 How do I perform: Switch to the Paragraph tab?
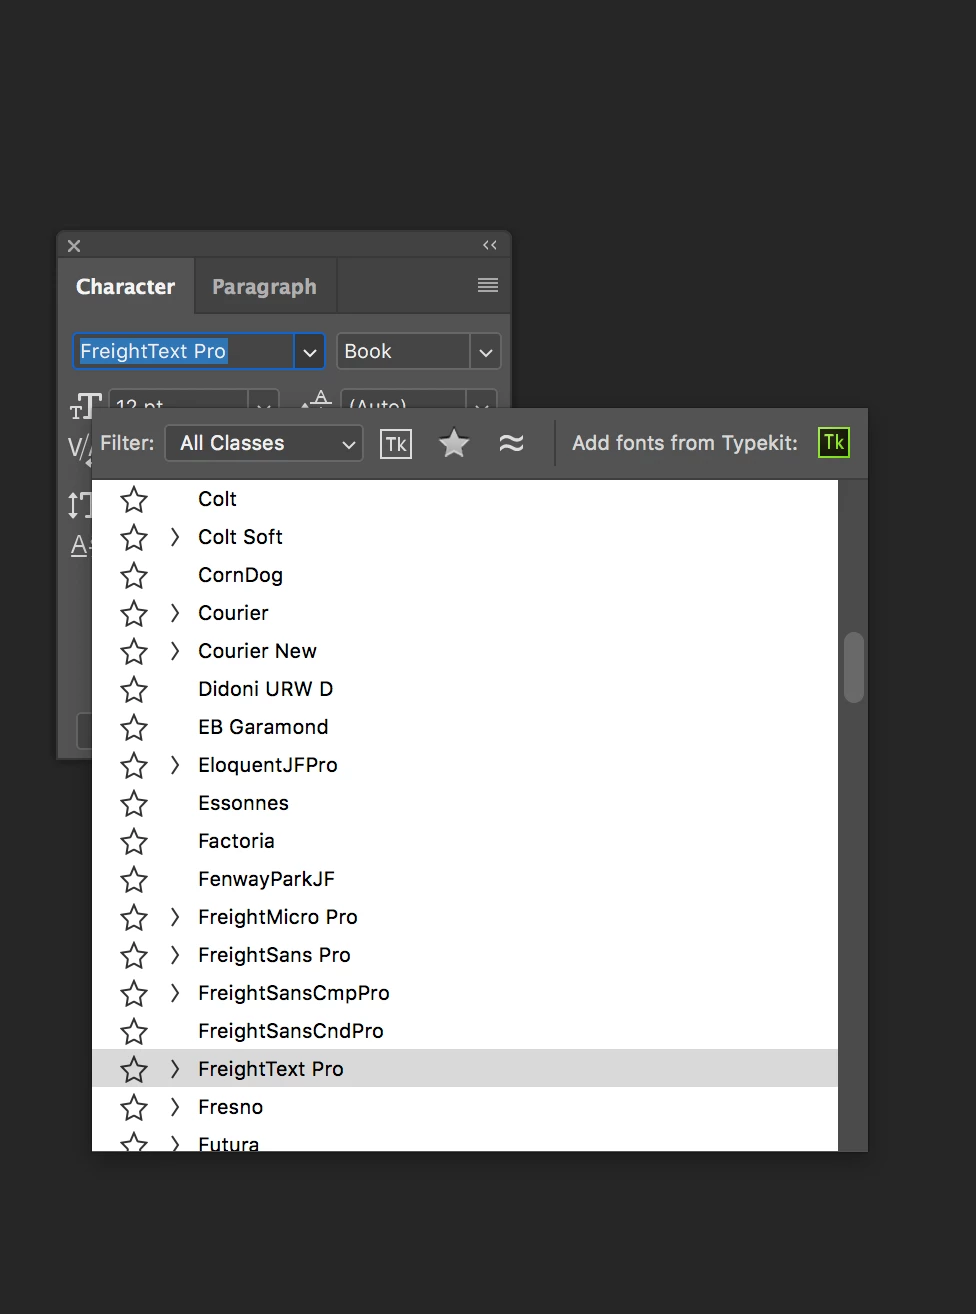point(264,287)
